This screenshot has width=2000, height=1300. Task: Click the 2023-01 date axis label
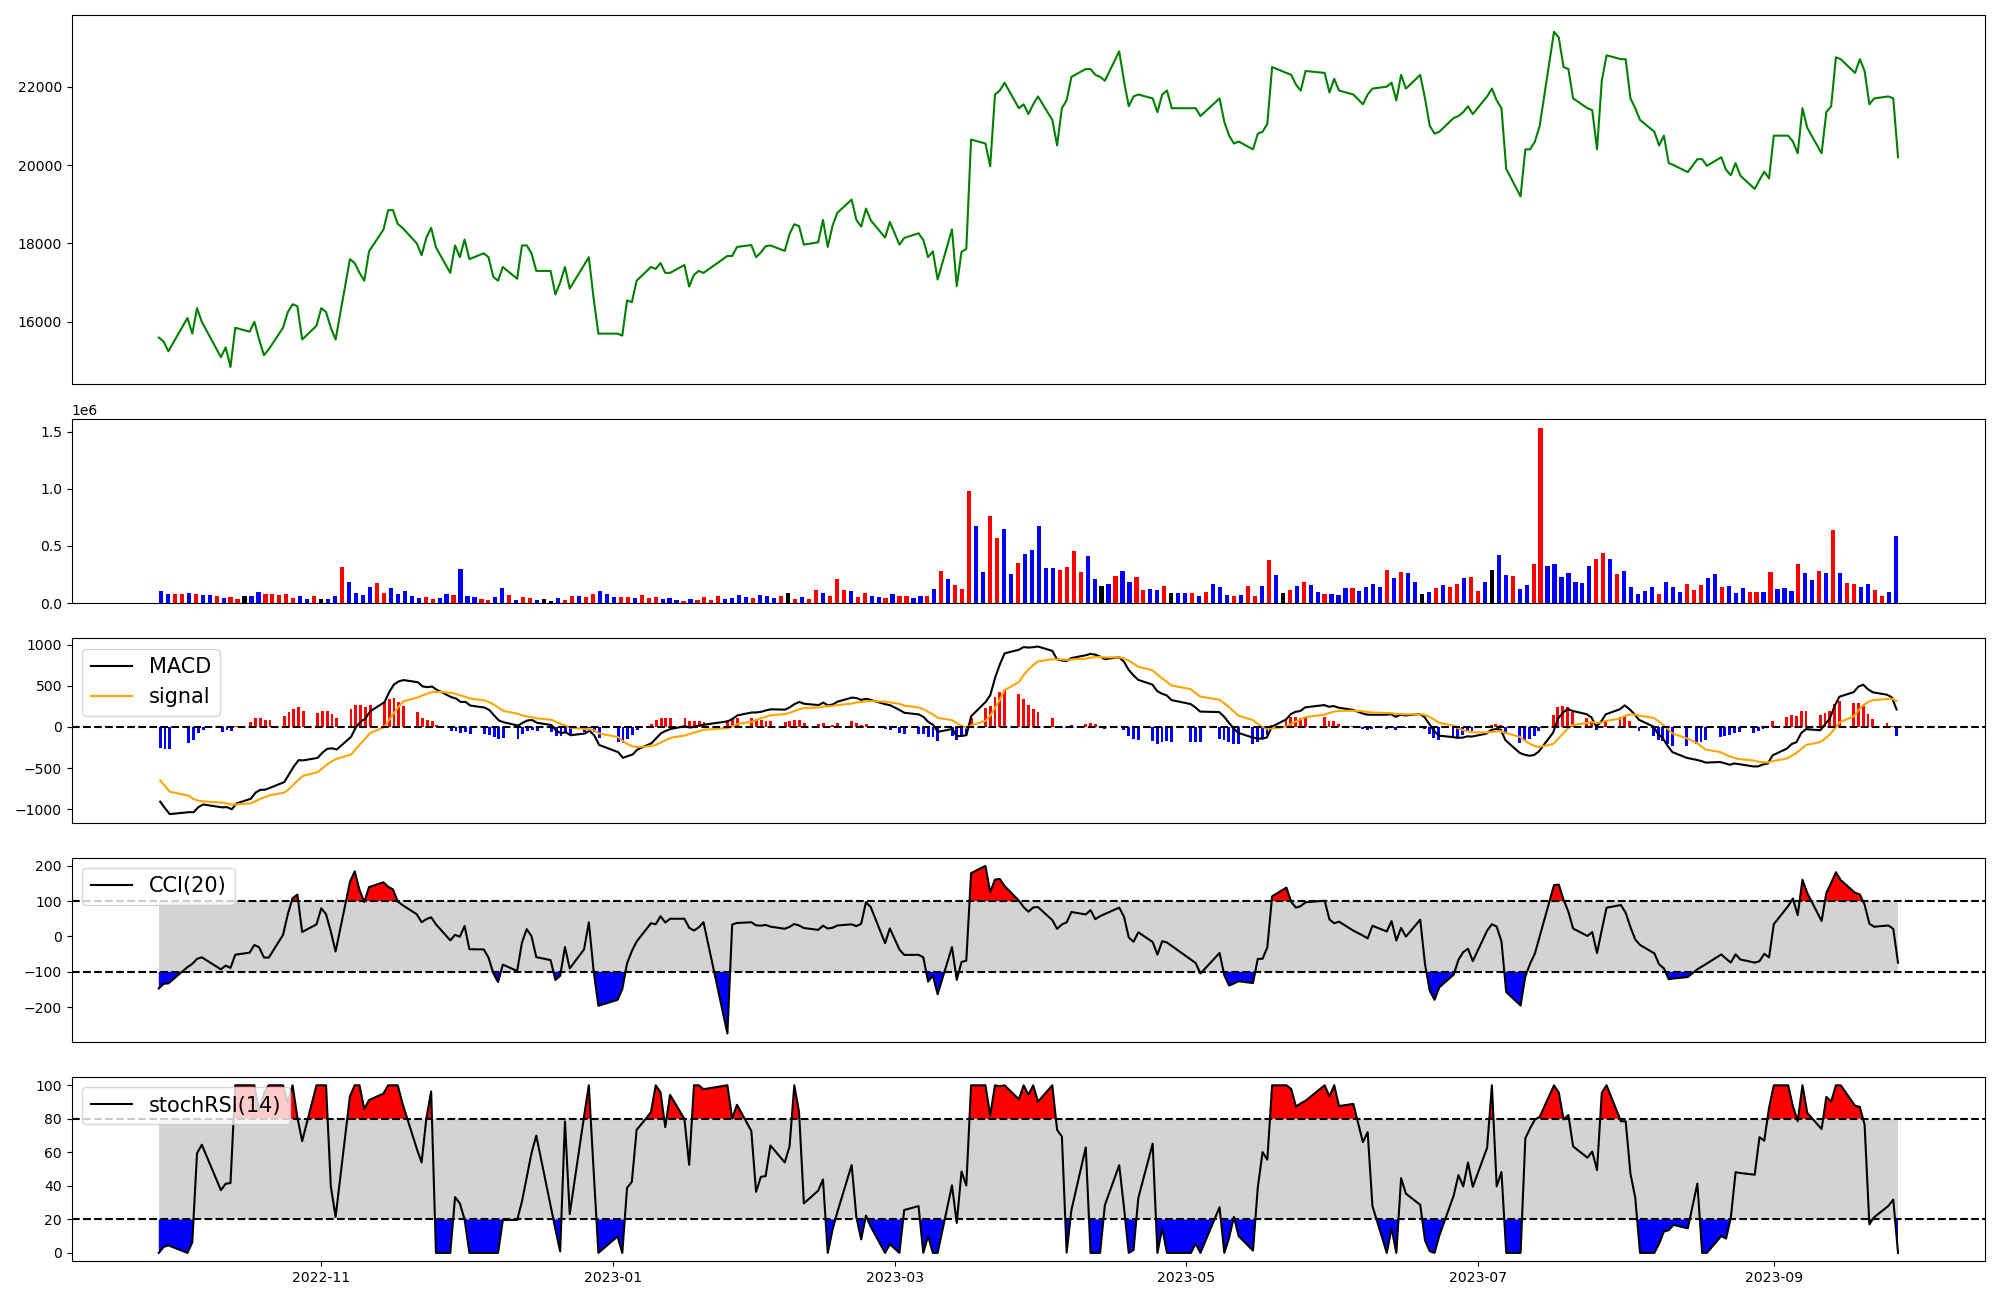612,1277
